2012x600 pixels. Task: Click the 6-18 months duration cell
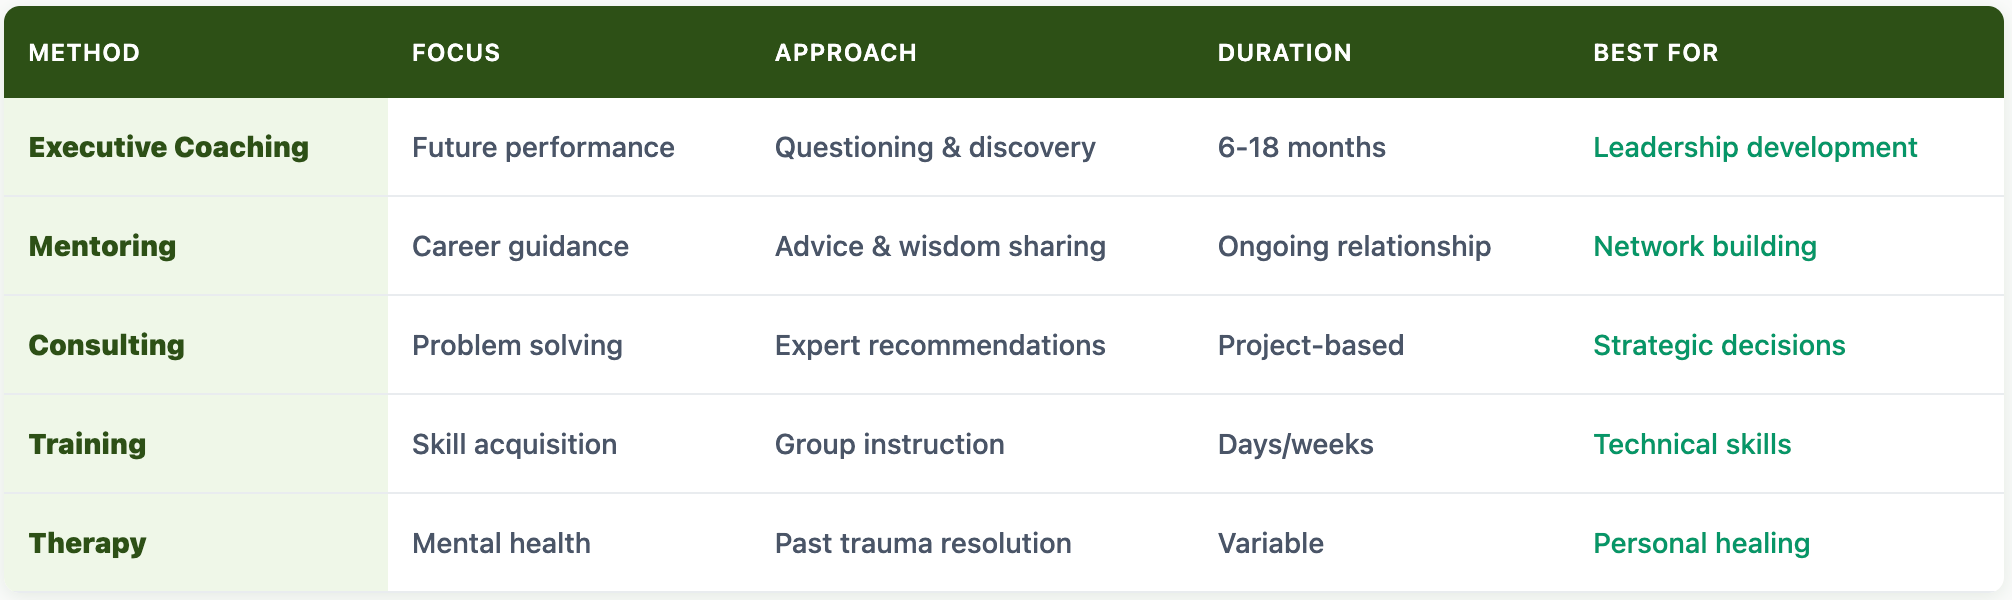[x=1301, y=147]
